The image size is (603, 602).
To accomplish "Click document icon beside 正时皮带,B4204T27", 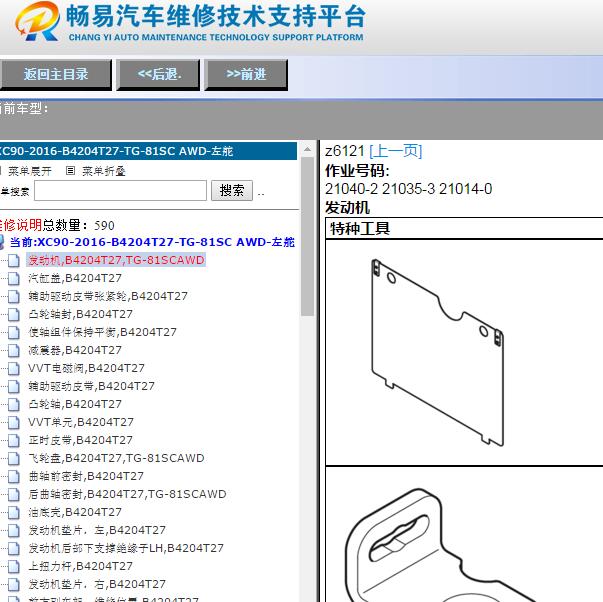I will tap(14, 440).
